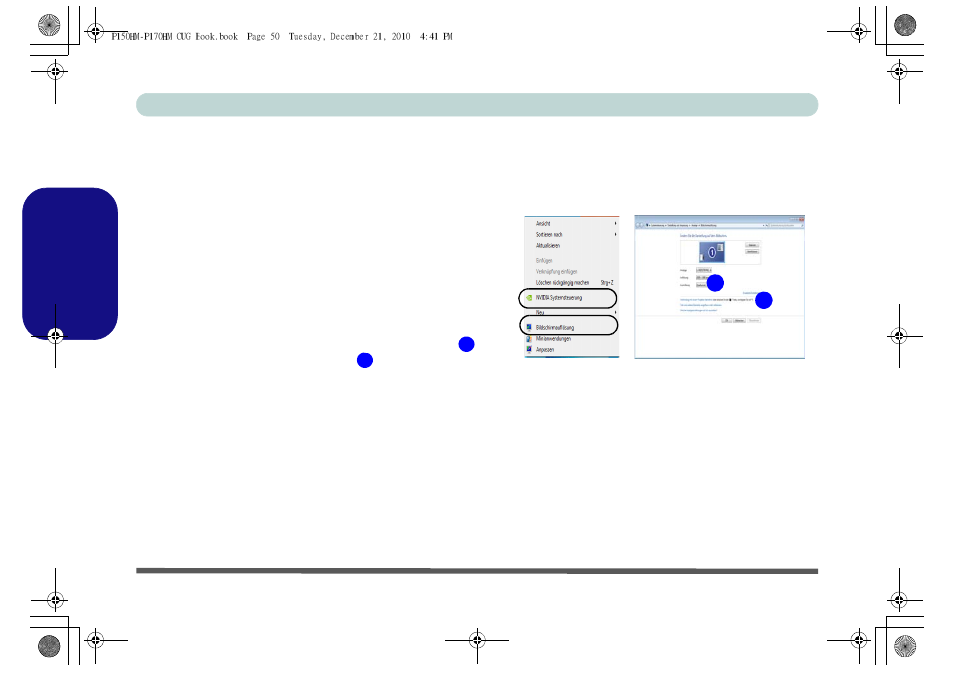This screenshot has height=673, width=954.
Task: Click the Anpassen personalize icon
Action: (x=529, y=349)
